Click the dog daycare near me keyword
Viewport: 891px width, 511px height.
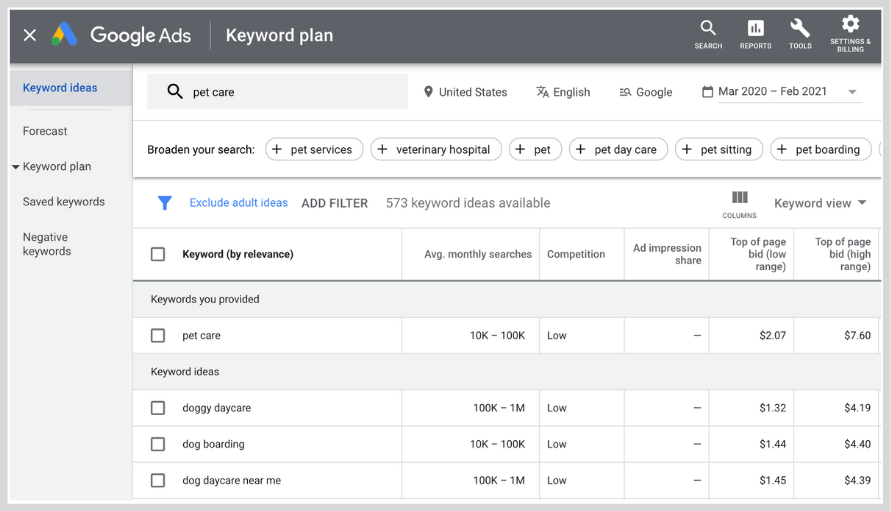pos(231,480)
